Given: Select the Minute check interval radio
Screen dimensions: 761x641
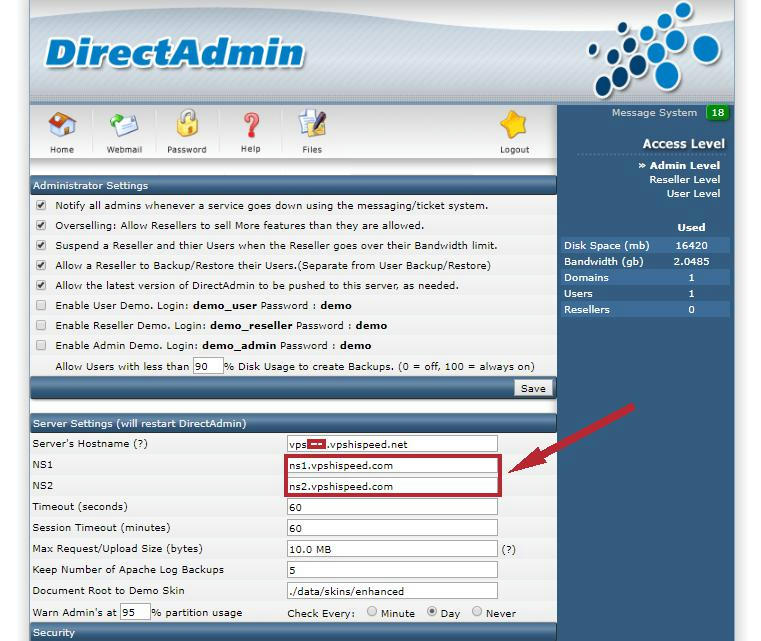Looking at the screenshot, I should 372,611.
